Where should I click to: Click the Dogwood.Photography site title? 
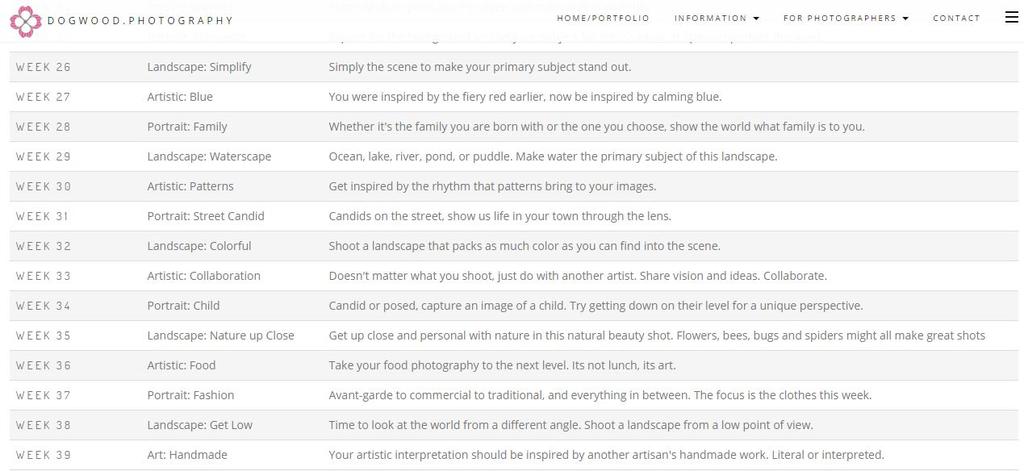(x=140, y=20)
